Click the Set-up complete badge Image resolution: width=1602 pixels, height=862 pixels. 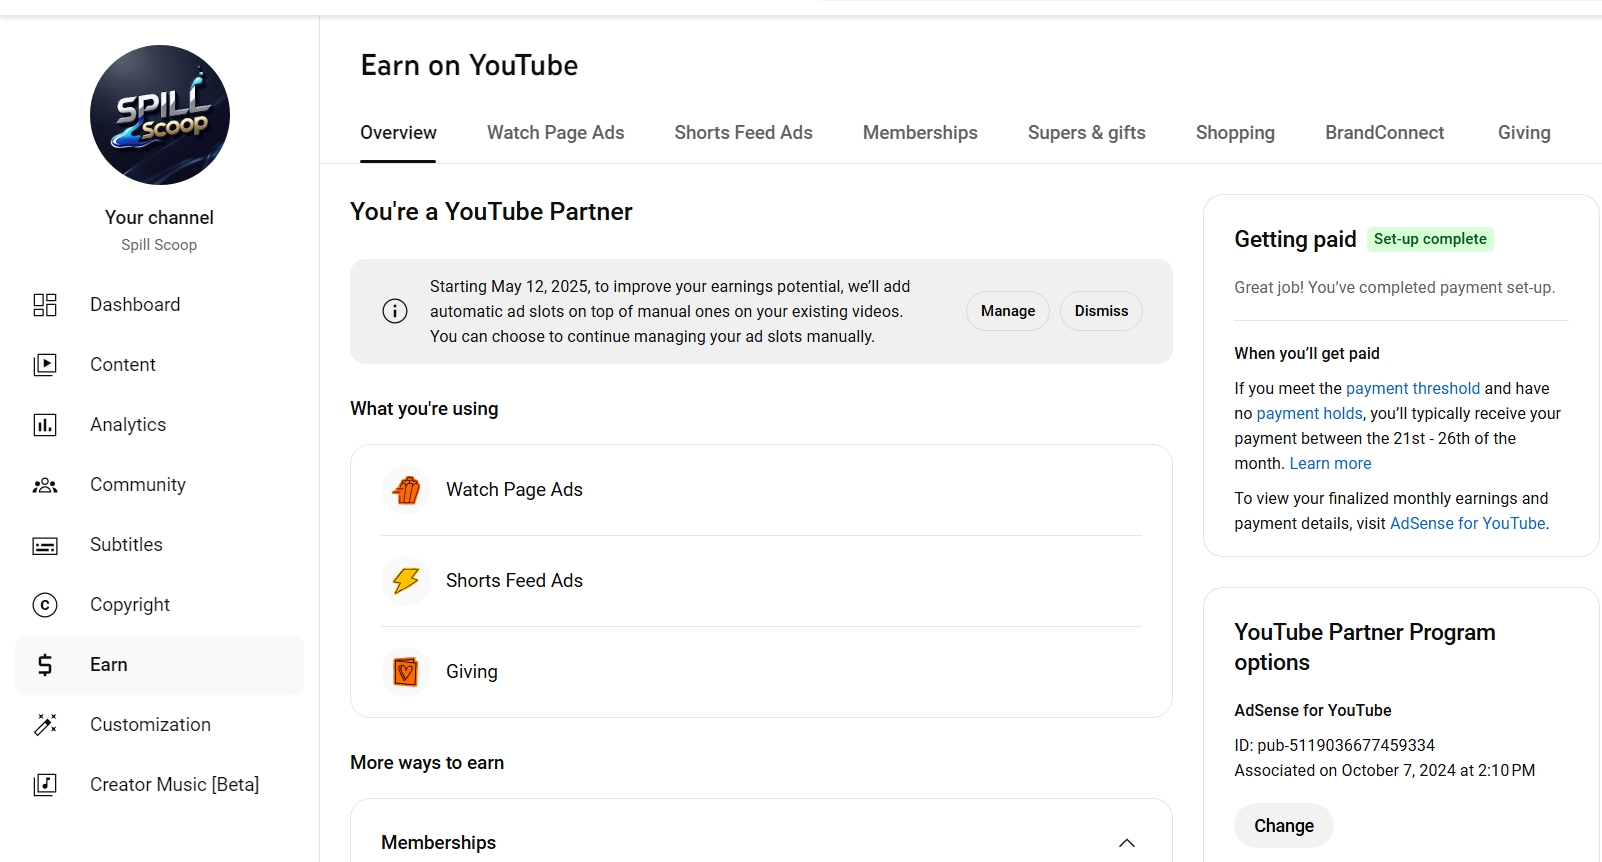[1430, 239]
